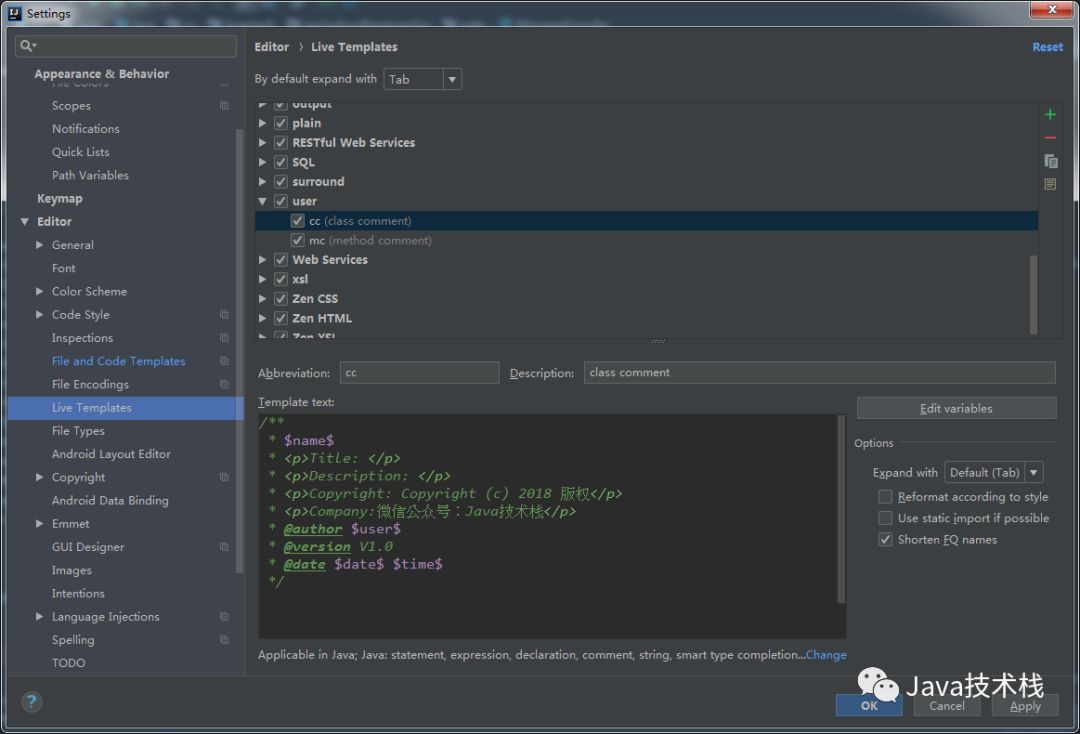The width and height of the screenshot is (1080, 734).
Task: Close the Settings dialog window
Action: 1052,10
